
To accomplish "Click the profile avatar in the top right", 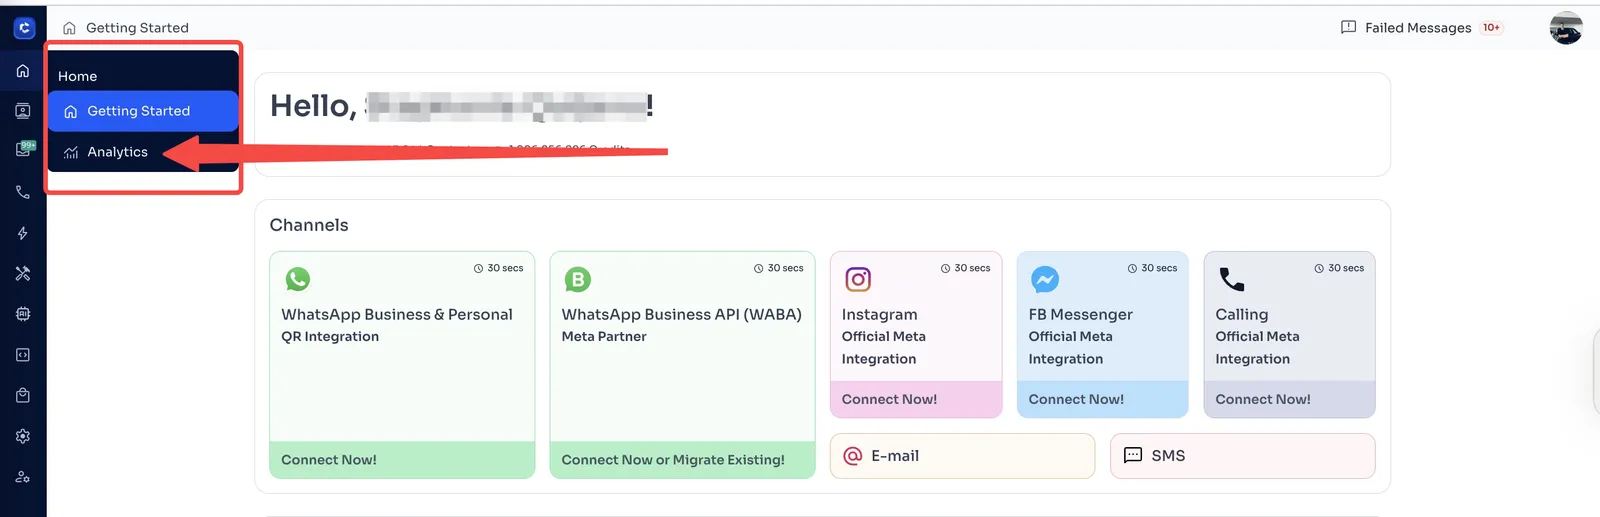I will coord(1565,28).
